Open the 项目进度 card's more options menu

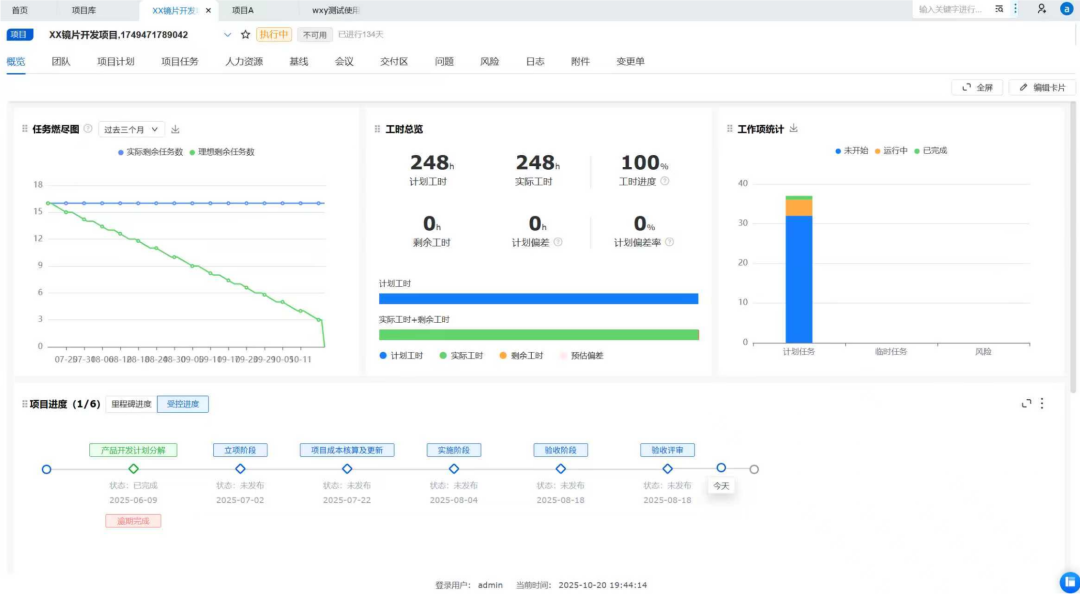pos(1042,404)
